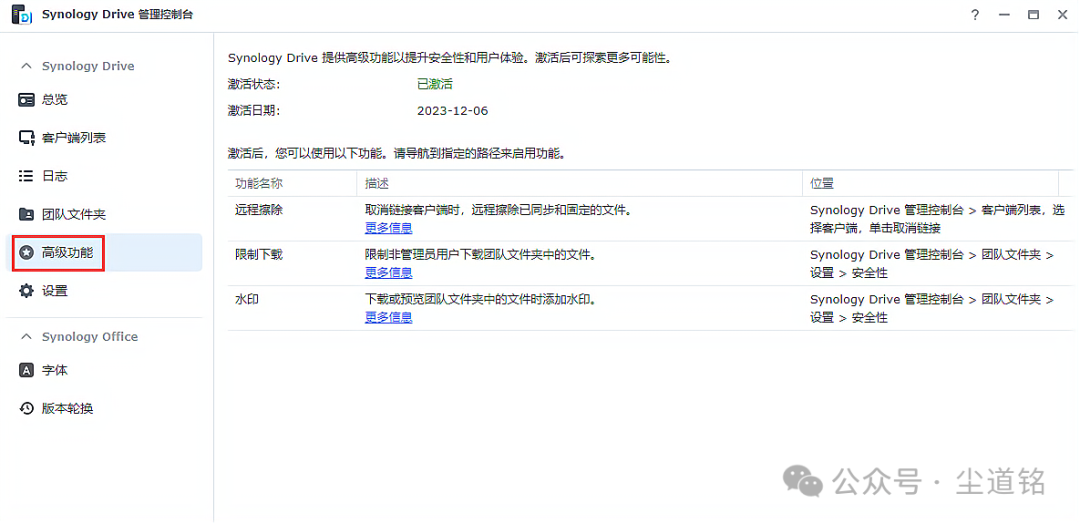Sort by the 功能名称 column header
1080x524 pixels.
pyautogui.click(x=259, y=184)
